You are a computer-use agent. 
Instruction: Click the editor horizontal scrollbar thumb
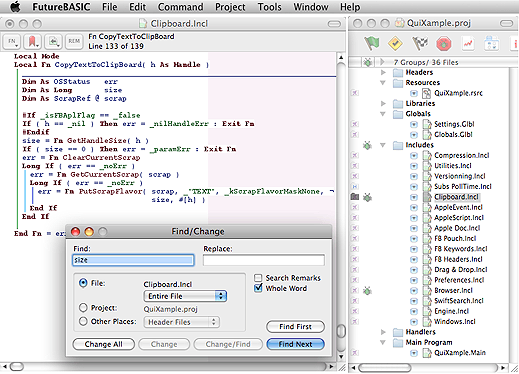17,367
